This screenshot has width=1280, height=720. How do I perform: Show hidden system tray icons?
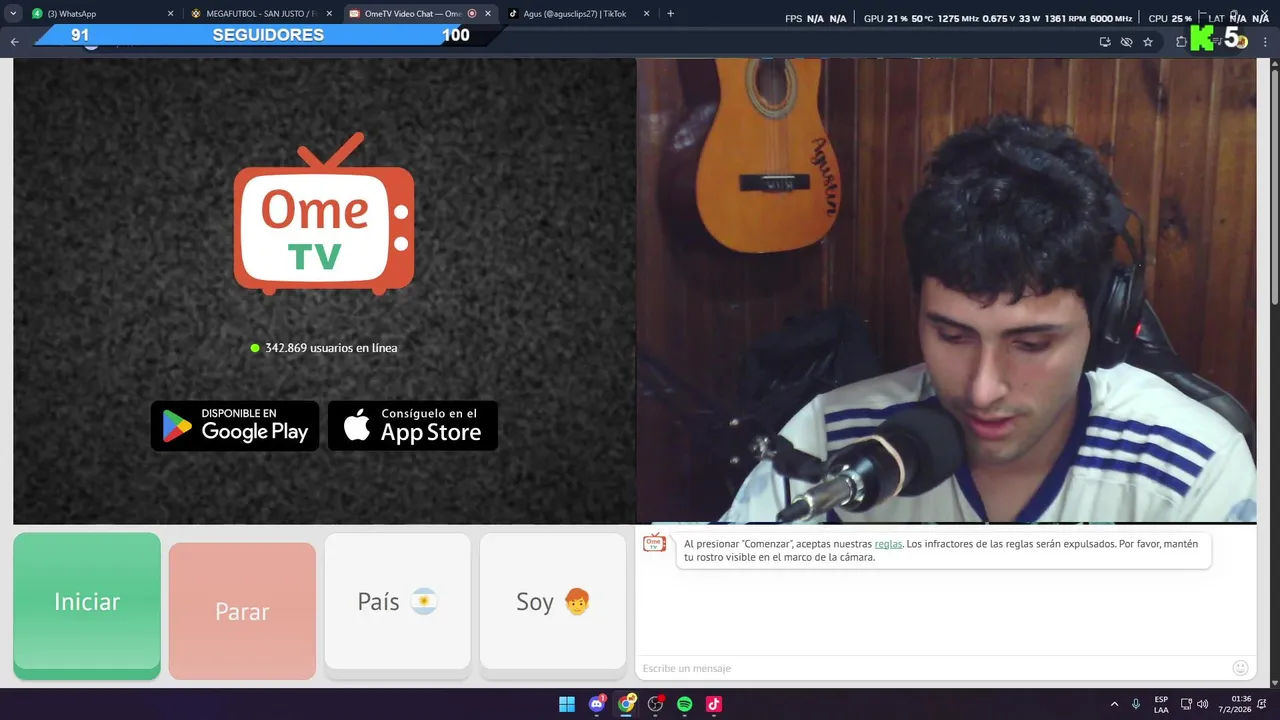click(x=1114, y=704)
